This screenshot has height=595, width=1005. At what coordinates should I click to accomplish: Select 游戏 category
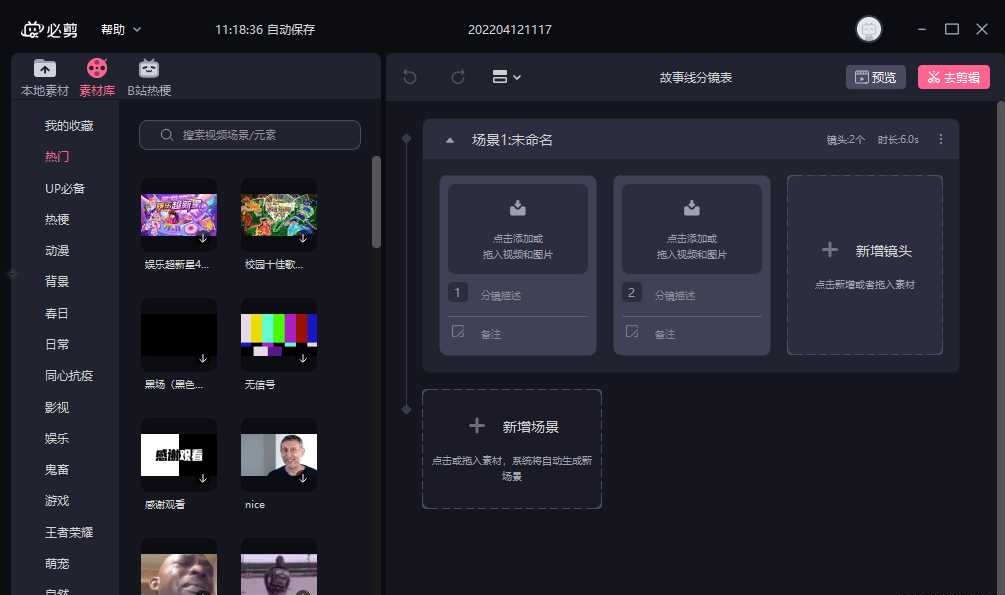[x=56, y=501]
